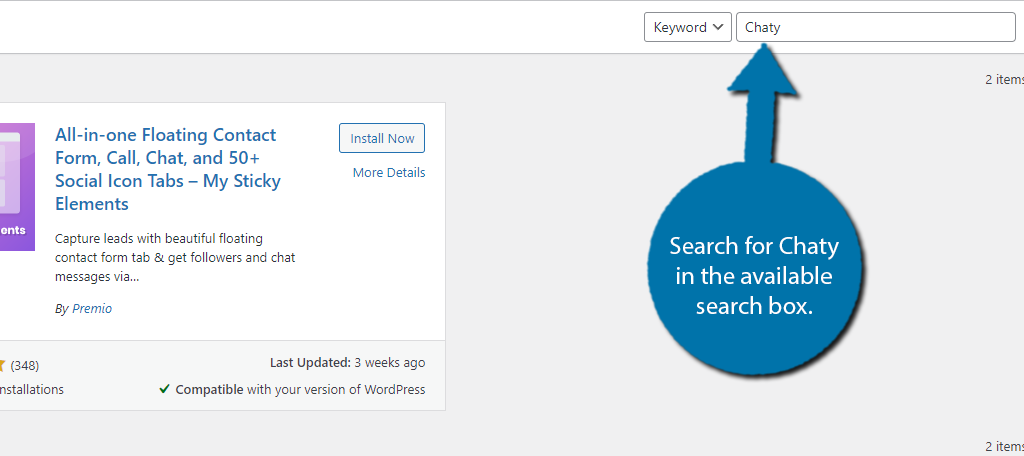Click the installations count text
1024x456 pixels.
coord(30,390)
